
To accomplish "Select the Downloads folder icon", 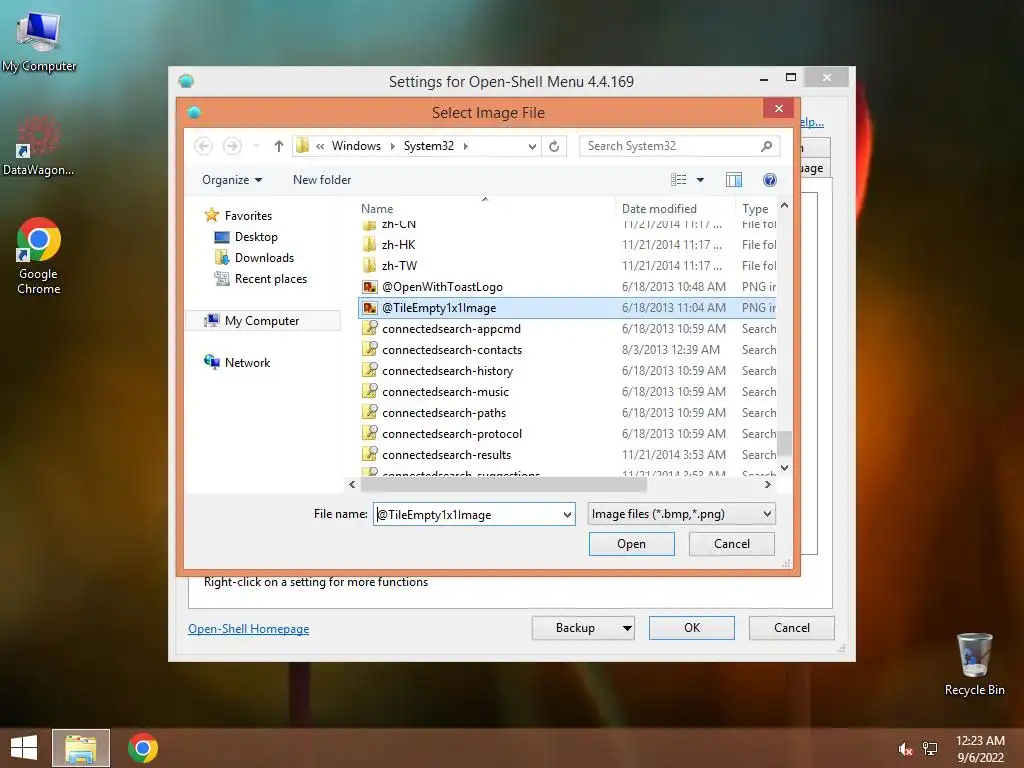I will [x=222, y=257].
